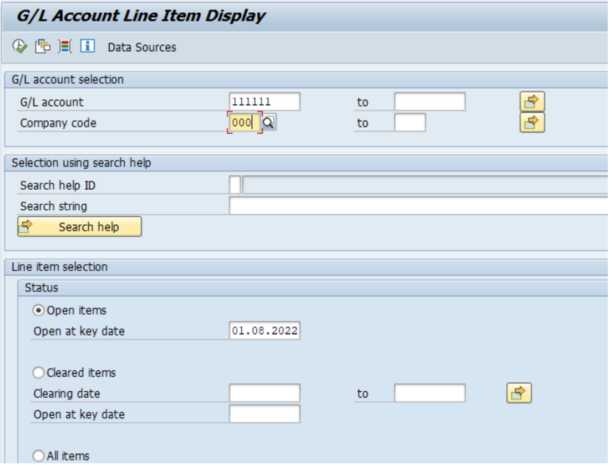This screenshot has width=610, height=465.
Task: Click the Search string input field
Action: (418, 206)
